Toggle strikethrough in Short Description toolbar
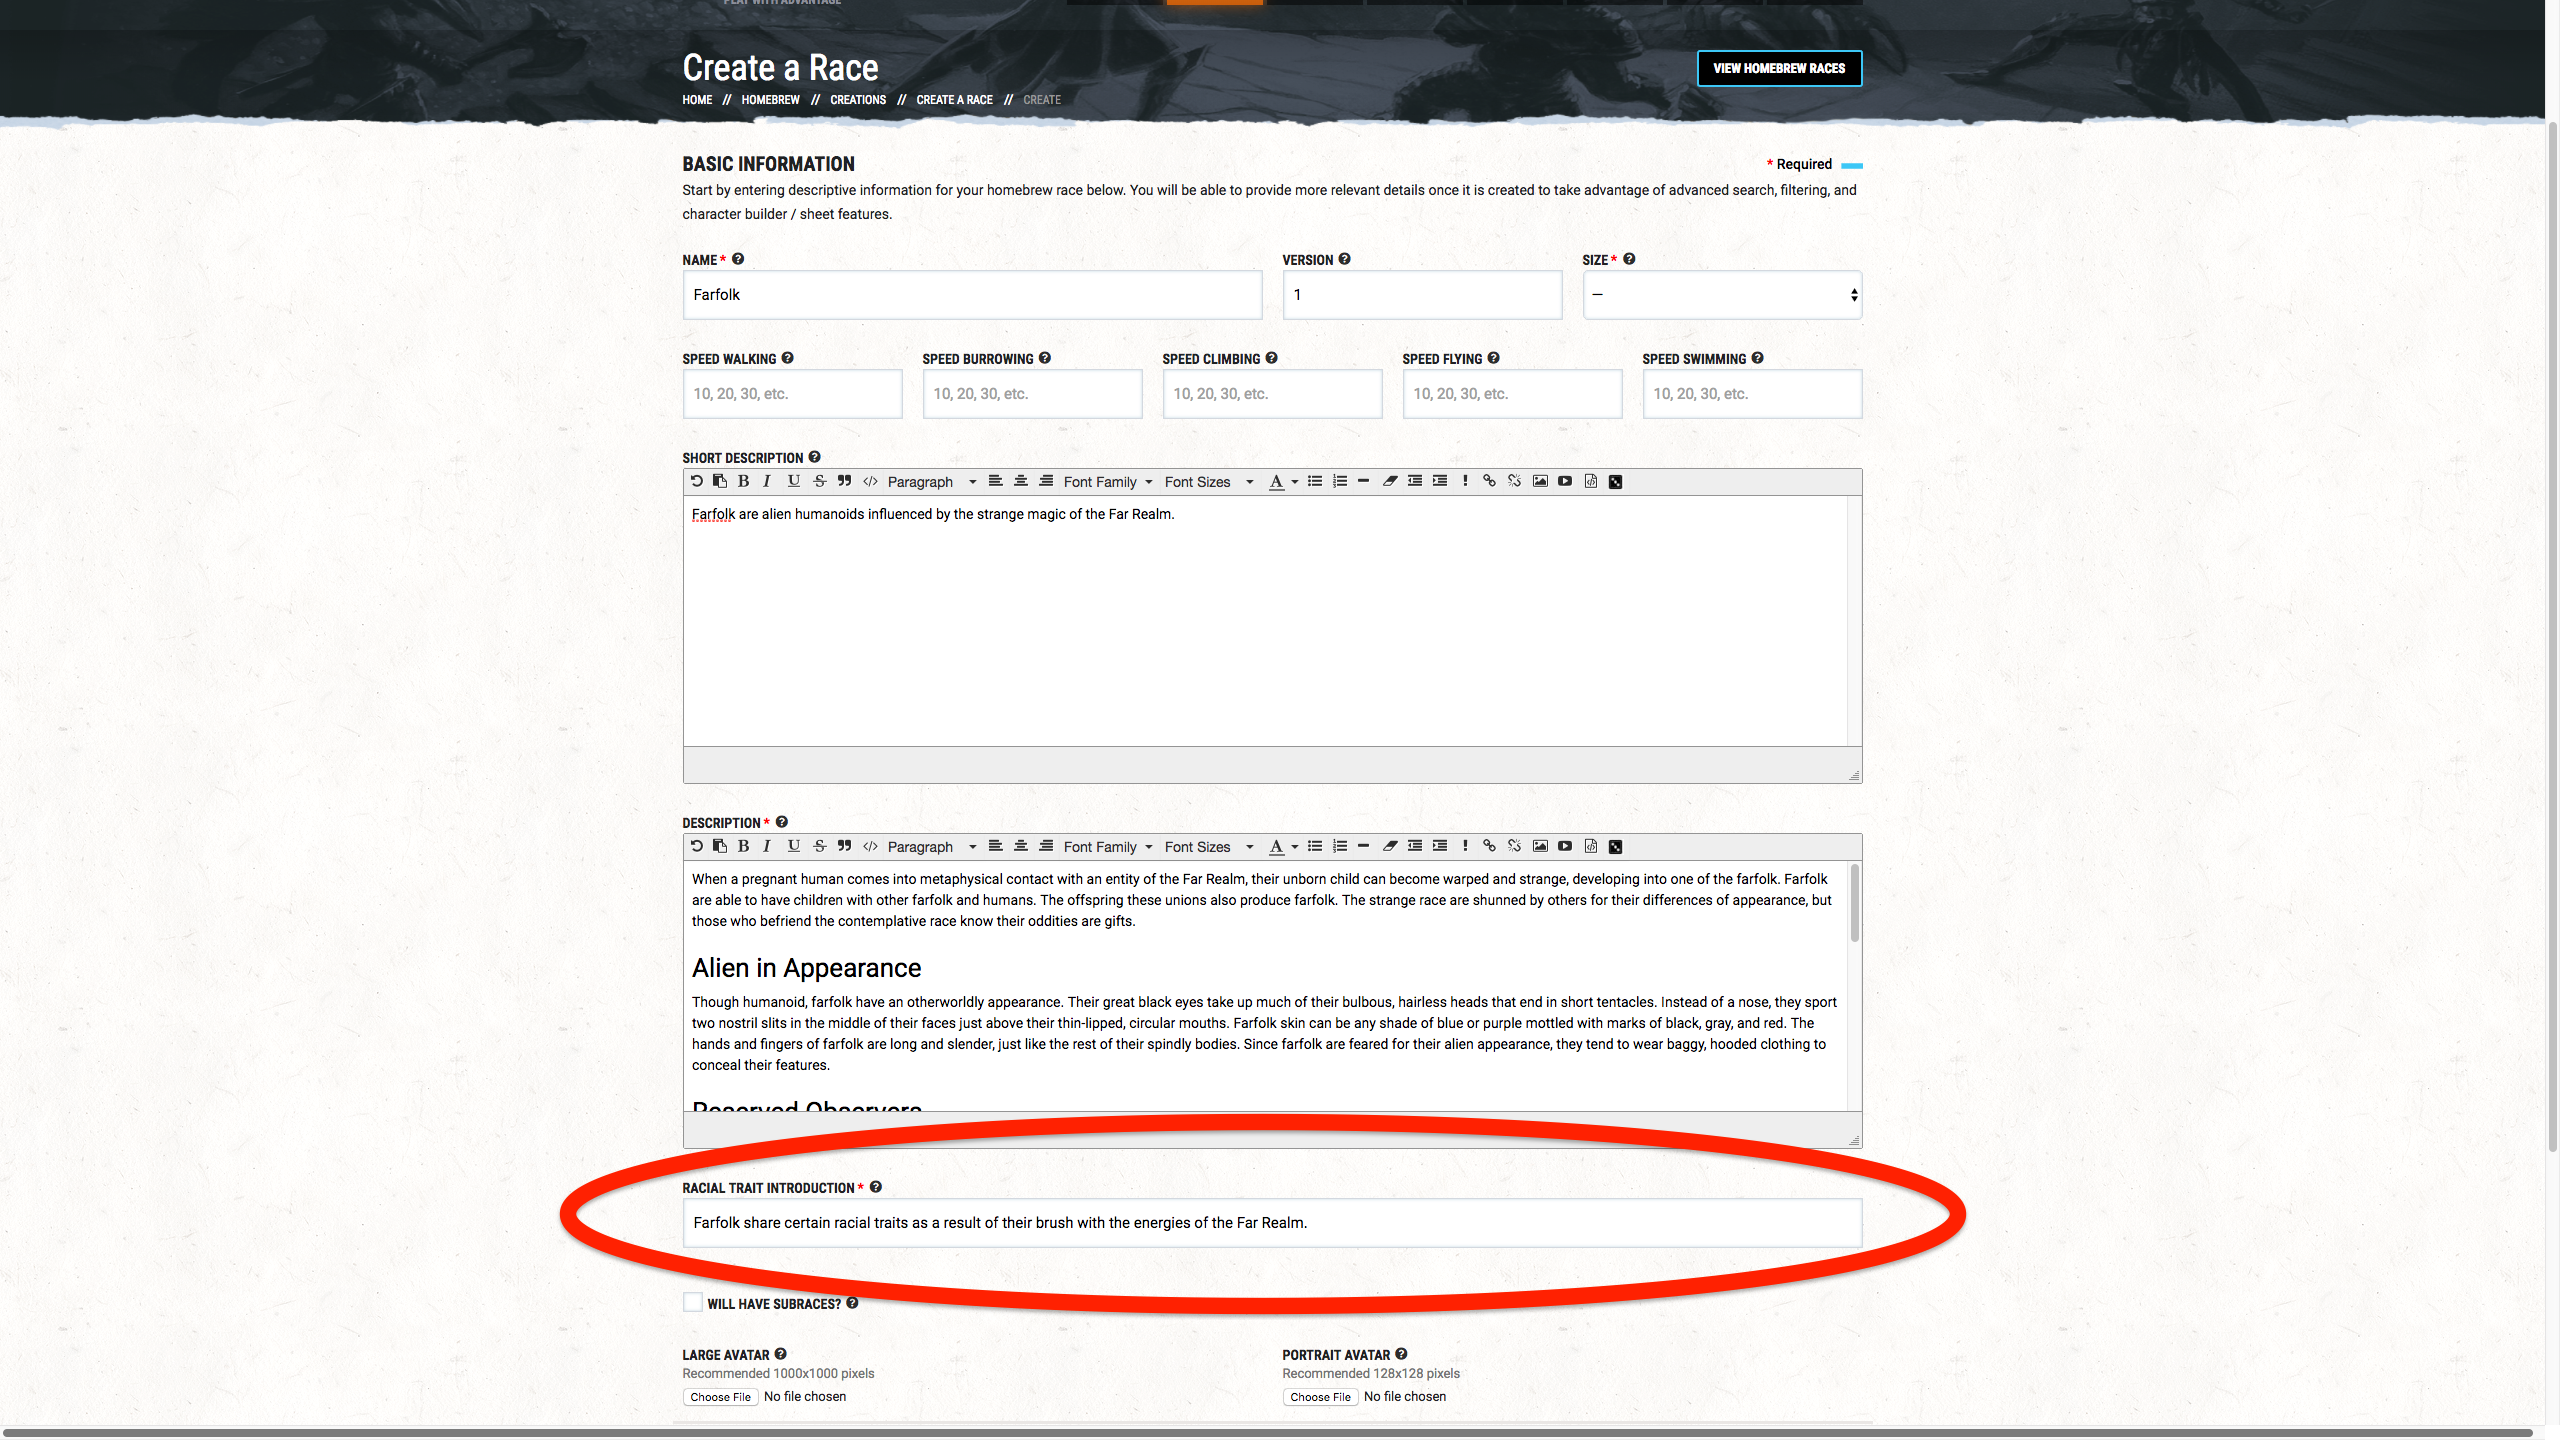This screenshot has height=1440, width=2560. pyautogui.click(x=820, y=481)
